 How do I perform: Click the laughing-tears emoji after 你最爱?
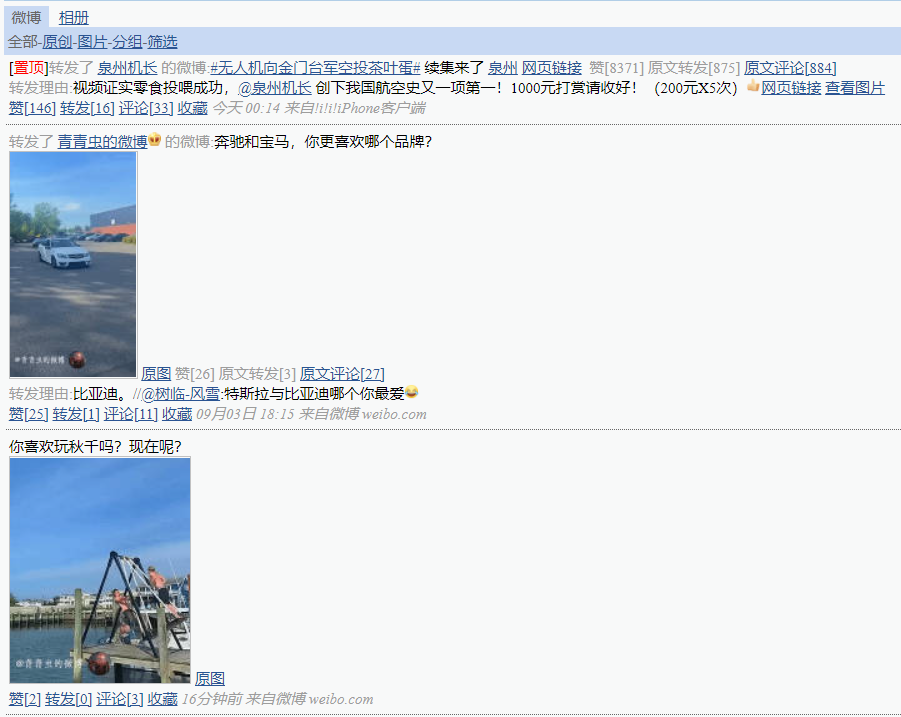pyautogui.click(x=411, y=392)
